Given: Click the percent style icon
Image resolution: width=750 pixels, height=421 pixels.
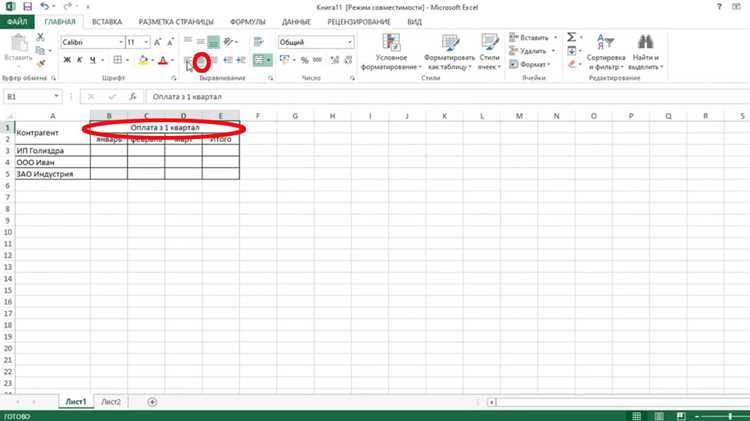Looking at the screenshot, I should coord(304,60).
